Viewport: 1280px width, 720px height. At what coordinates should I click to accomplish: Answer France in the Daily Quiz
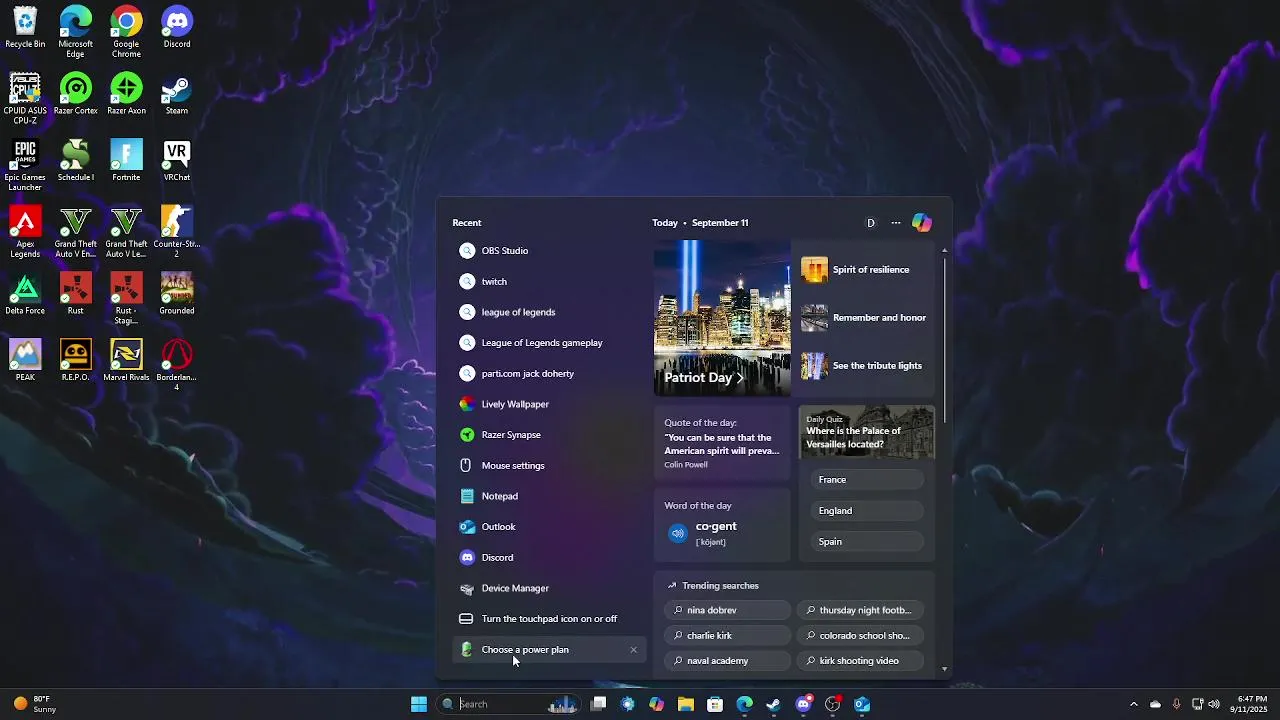click(867, 480)
